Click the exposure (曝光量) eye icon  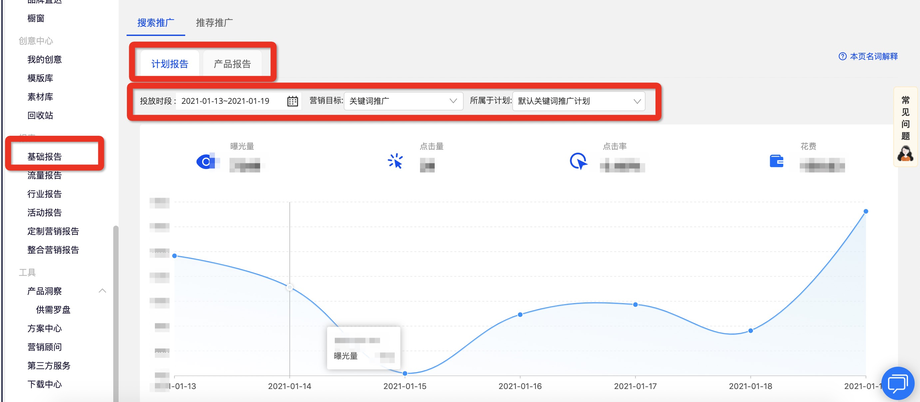(207, 160)
